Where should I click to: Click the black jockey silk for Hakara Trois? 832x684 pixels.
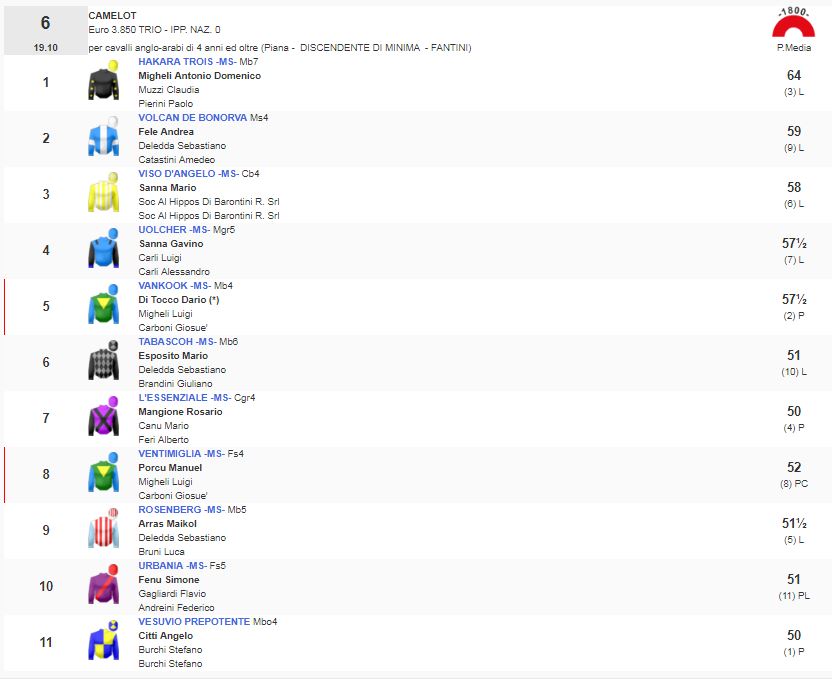tap(103, 83)
